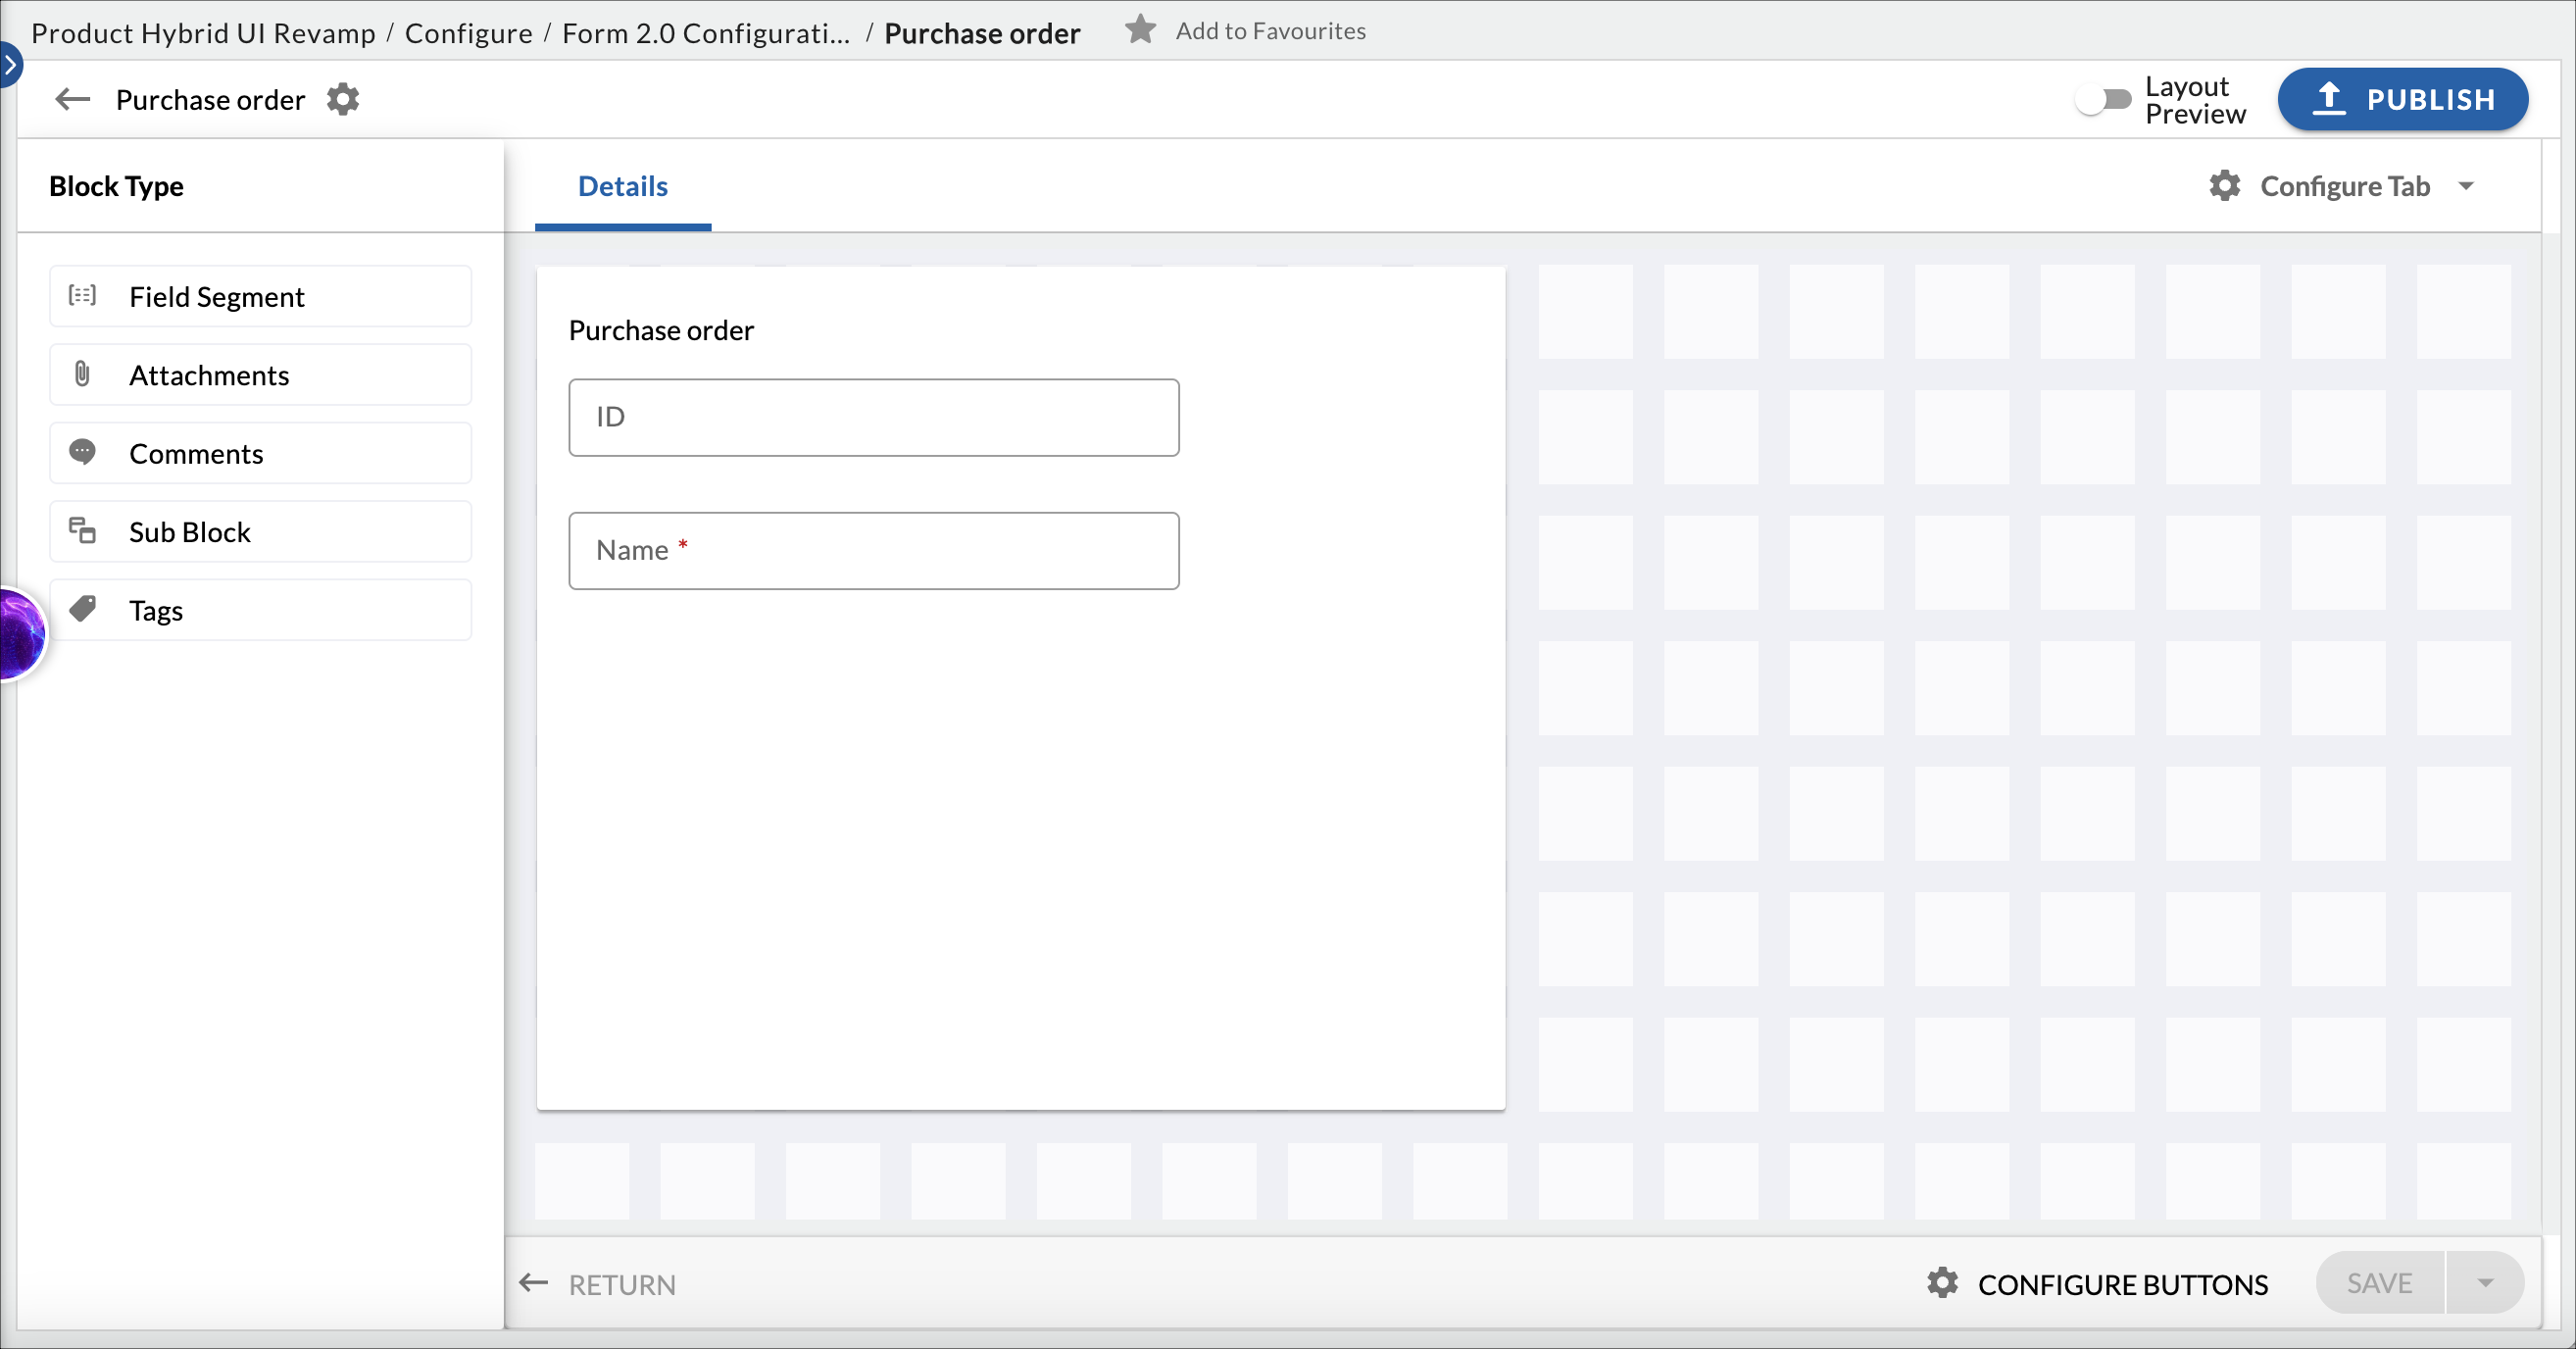Click the Tags label icon
The height and width of the screenshot is (1349, 2576).
pyautogui.click(x=82, y=609)
